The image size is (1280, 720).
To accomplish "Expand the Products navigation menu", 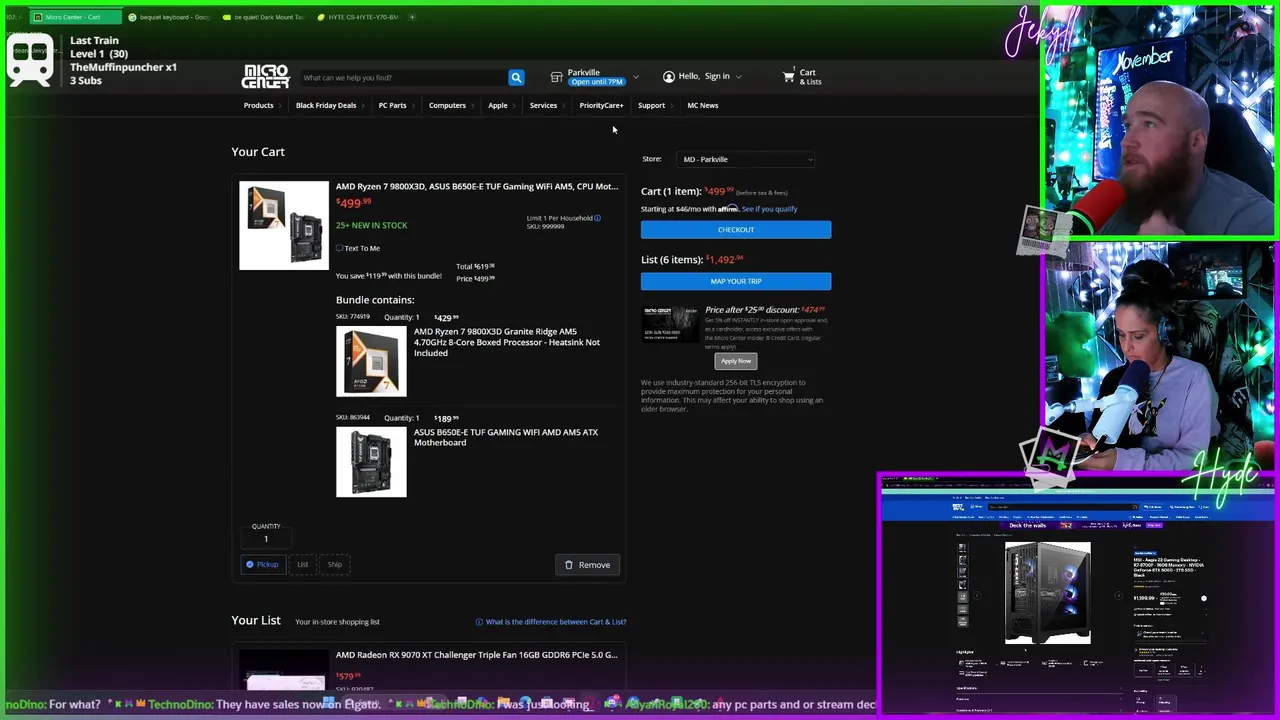I will [x=261, y=105].
